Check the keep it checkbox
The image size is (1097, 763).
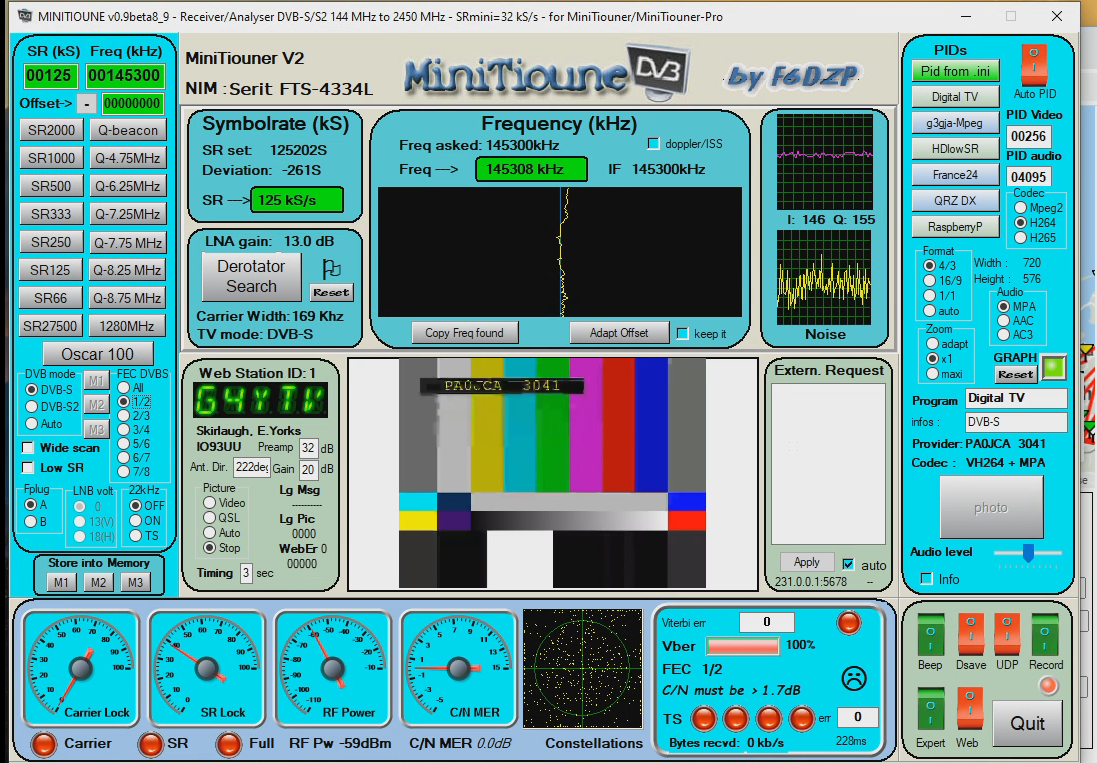click(683, 334)
